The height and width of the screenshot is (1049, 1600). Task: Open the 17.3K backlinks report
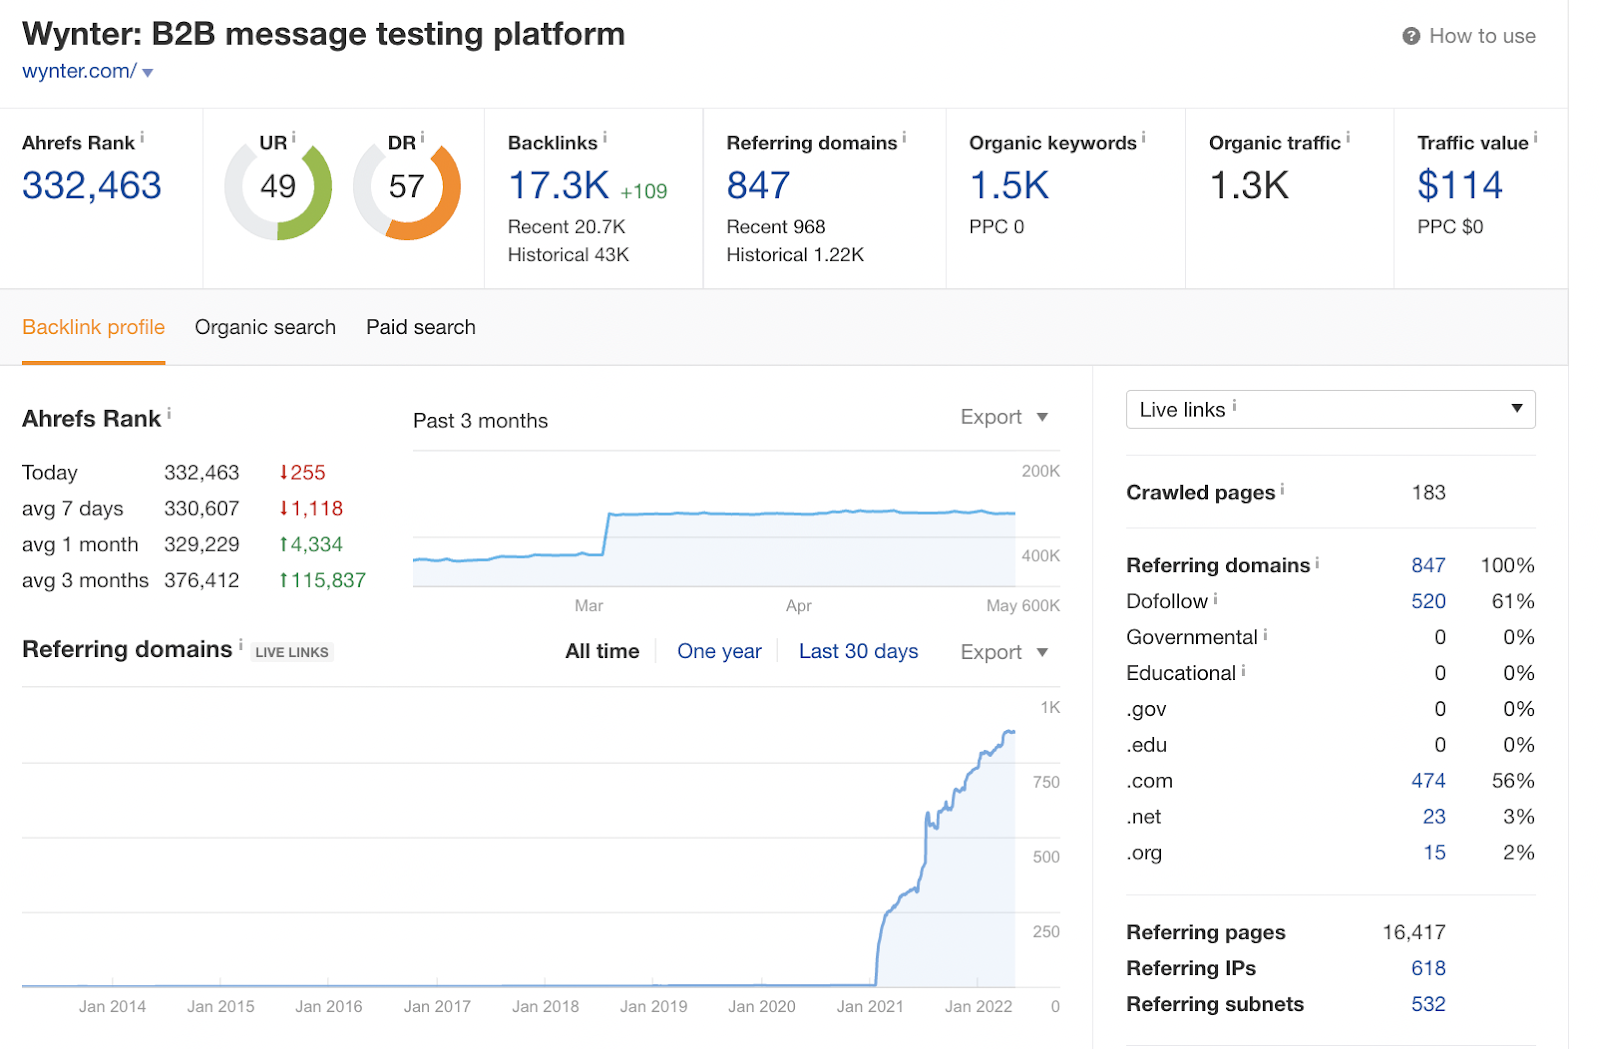click(559, 186)
